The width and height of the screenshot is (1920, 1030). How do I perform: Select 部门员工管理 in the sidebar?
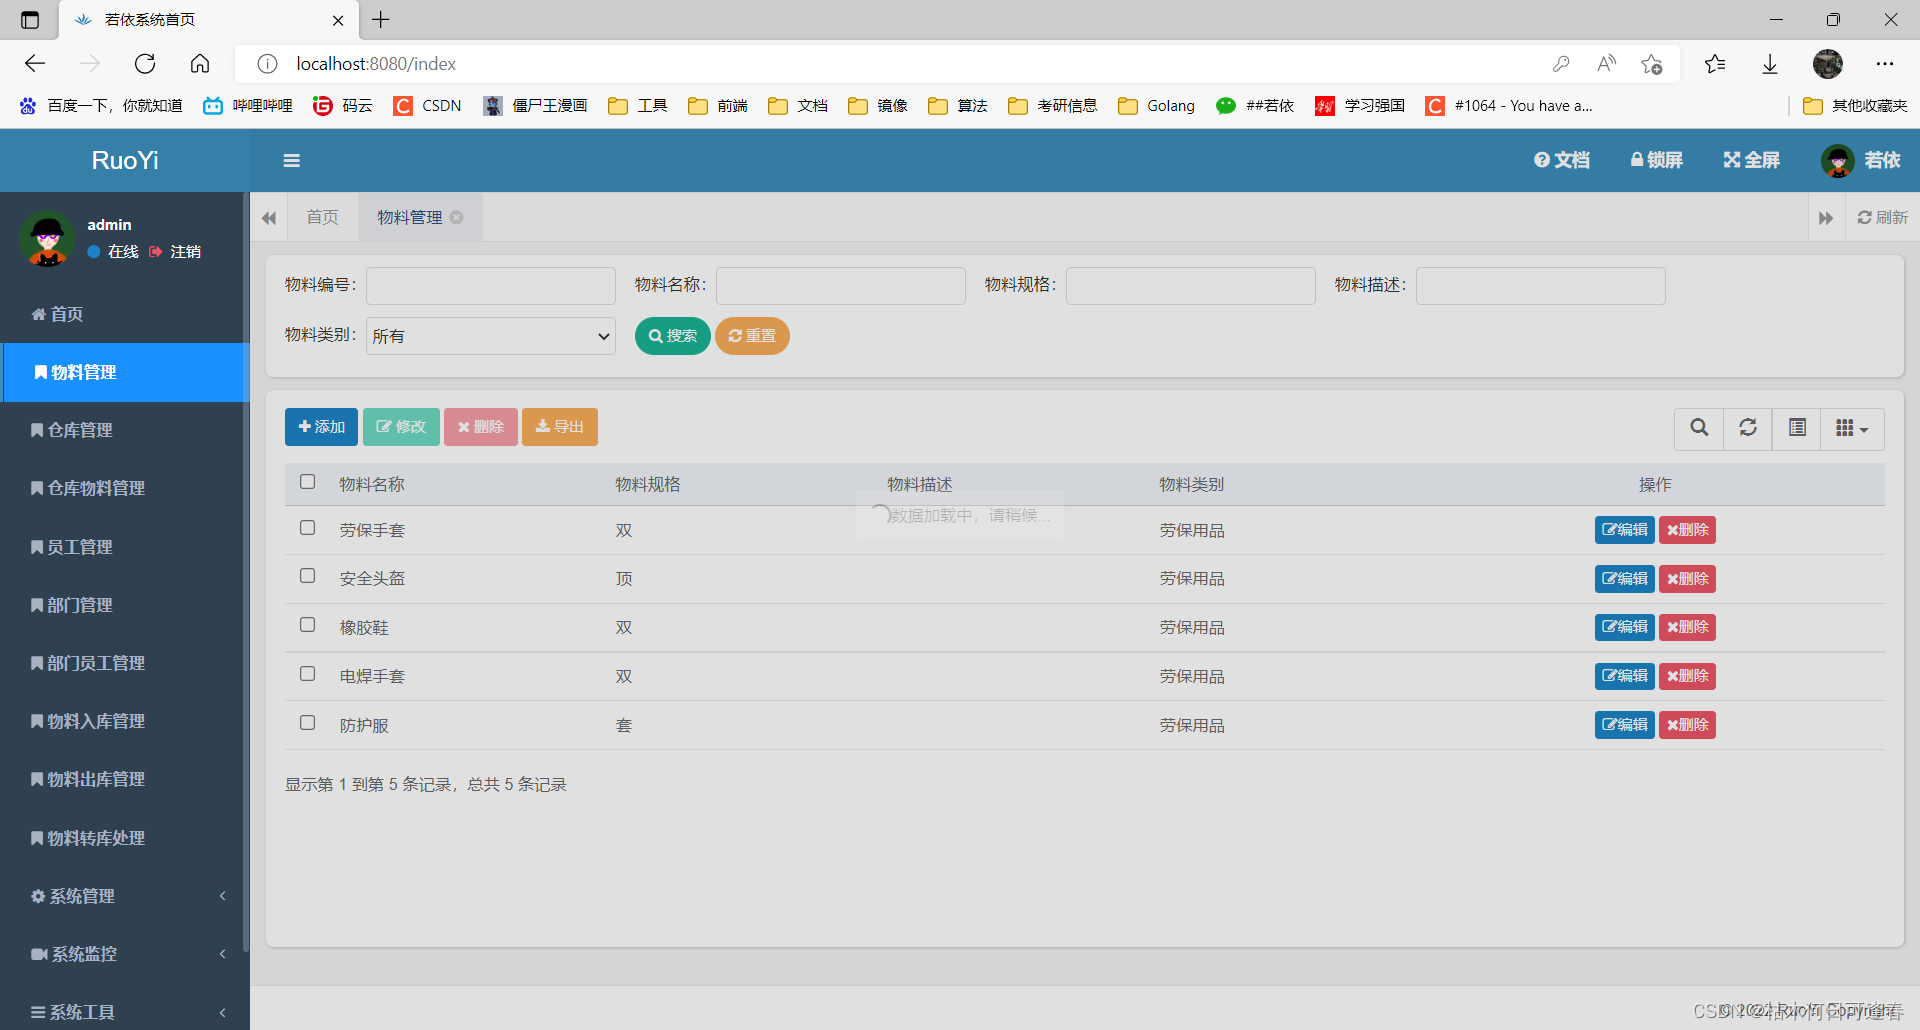[125, 663]
